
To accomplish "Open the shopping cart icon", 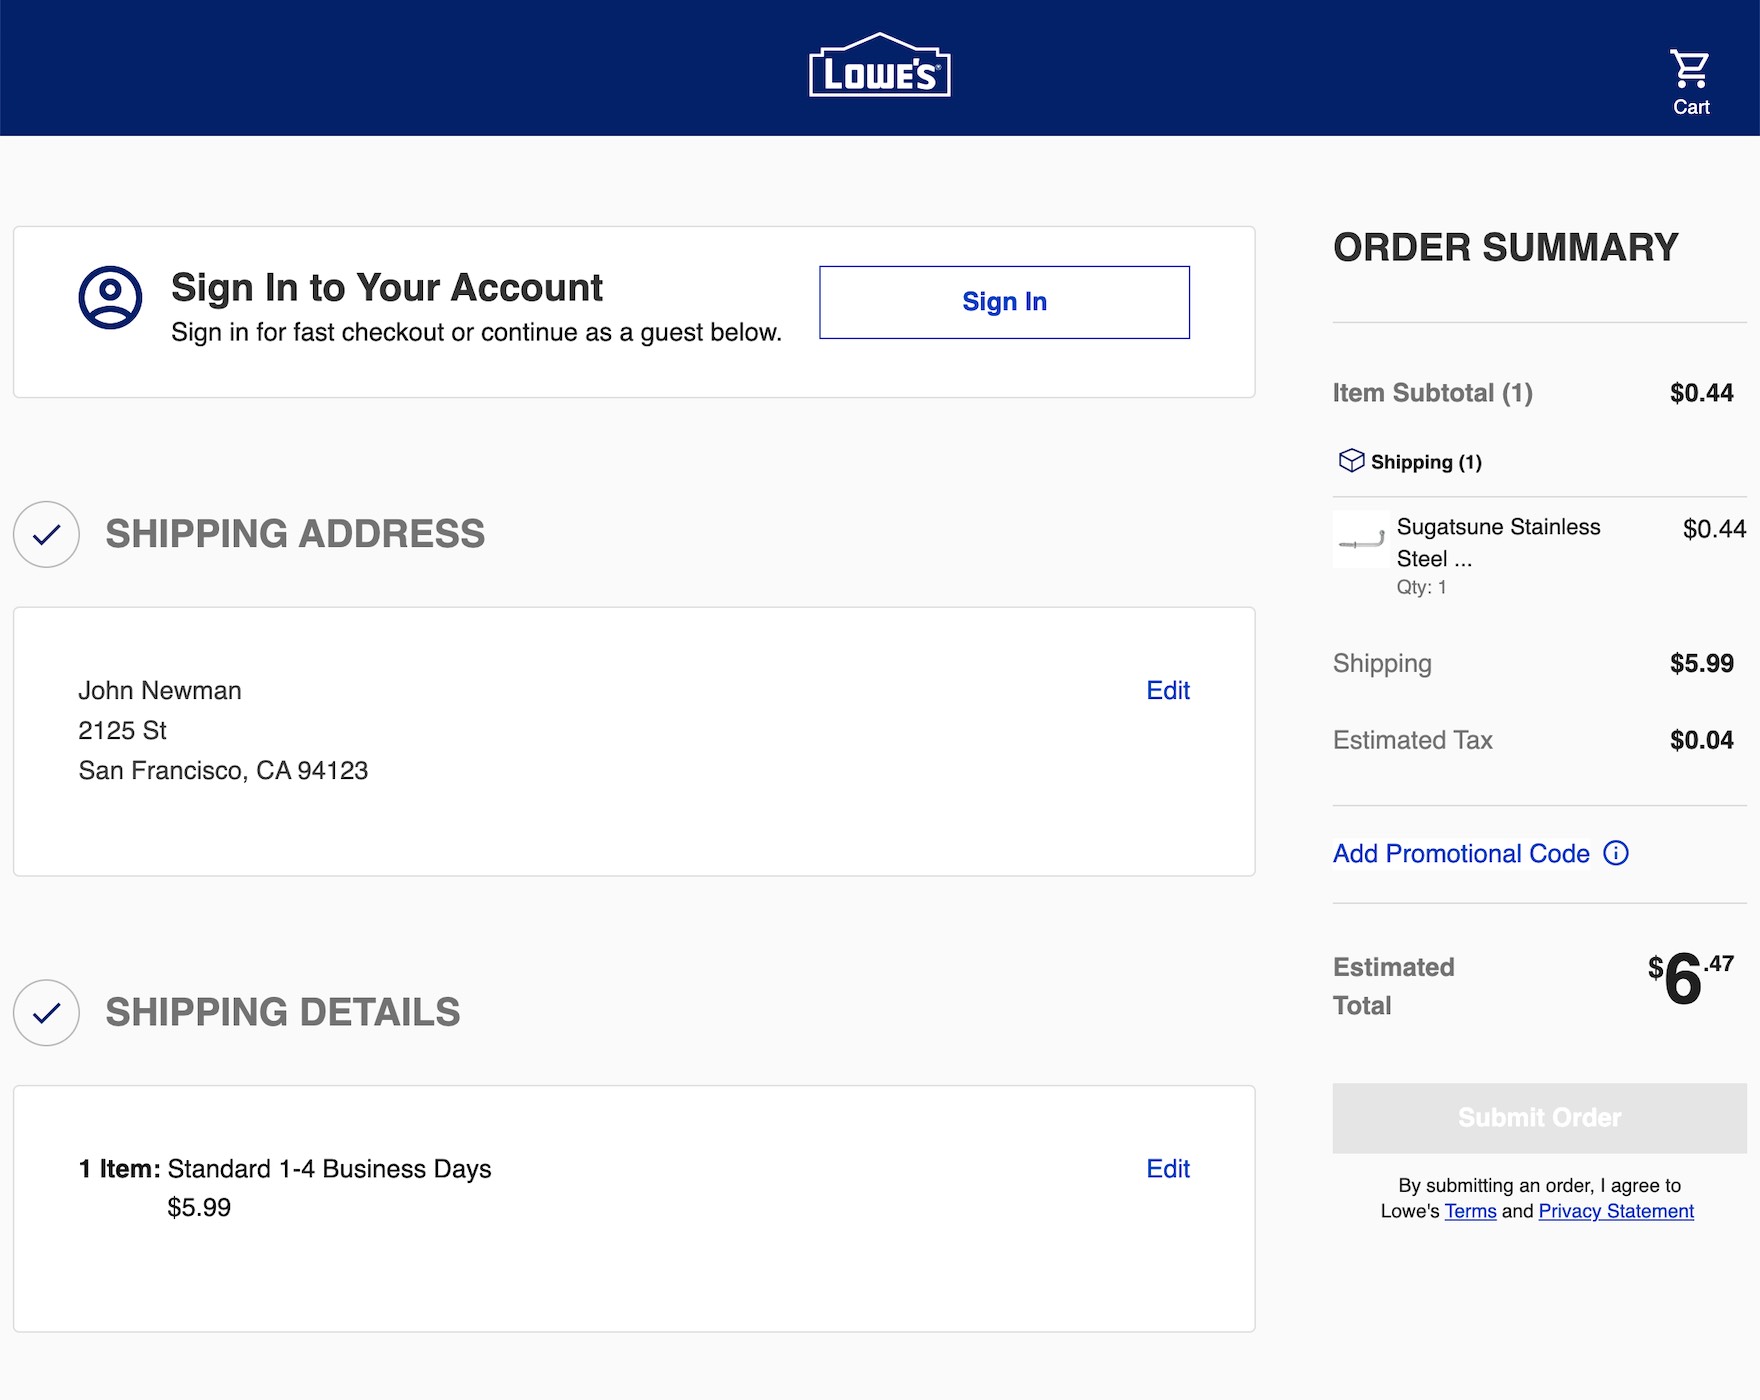I will point(1690,70).
